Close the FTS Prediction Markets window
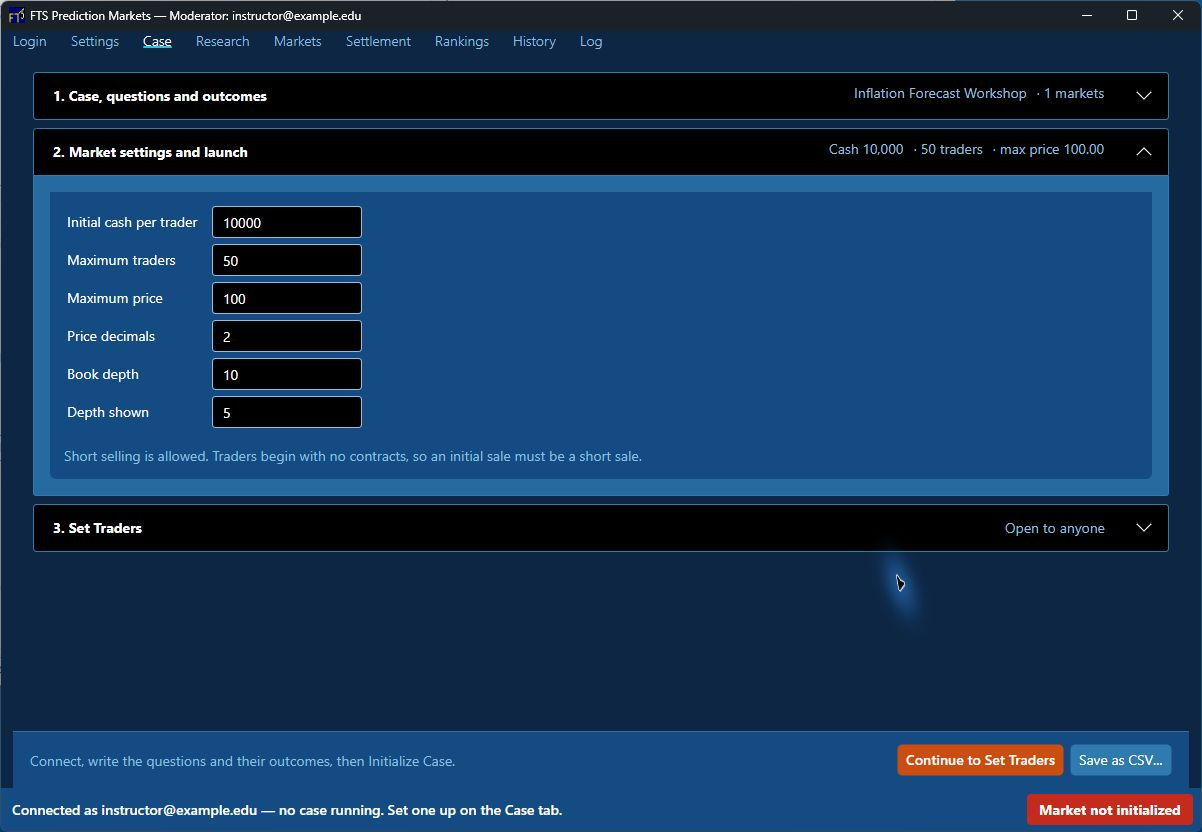This screenshot has width=1202, height=832. point(1178,15)
